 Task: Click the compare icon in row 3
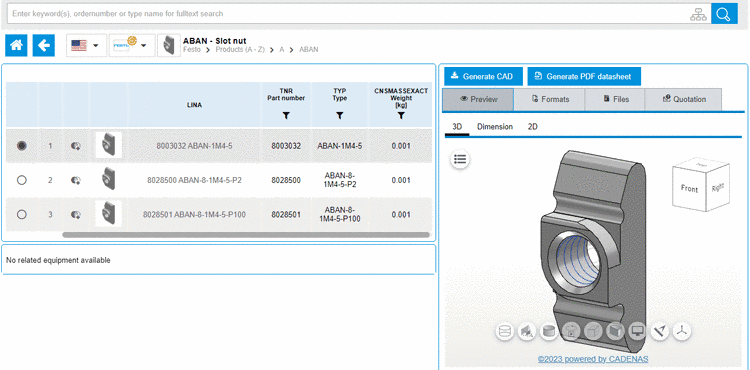click(x=76, y=215)
